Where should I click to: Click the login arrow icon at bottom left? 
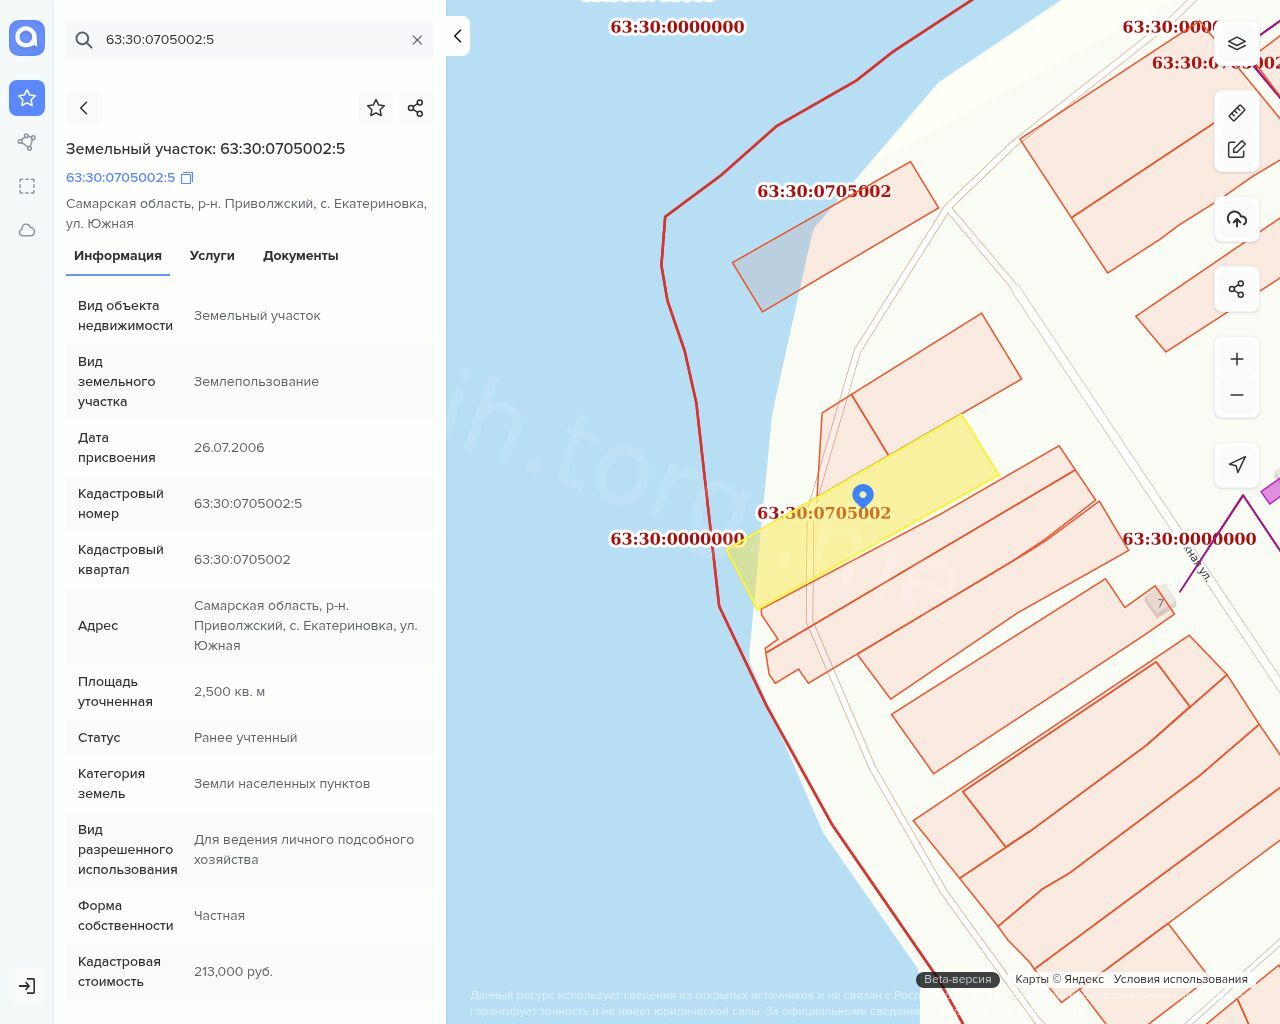pos(27,986)
